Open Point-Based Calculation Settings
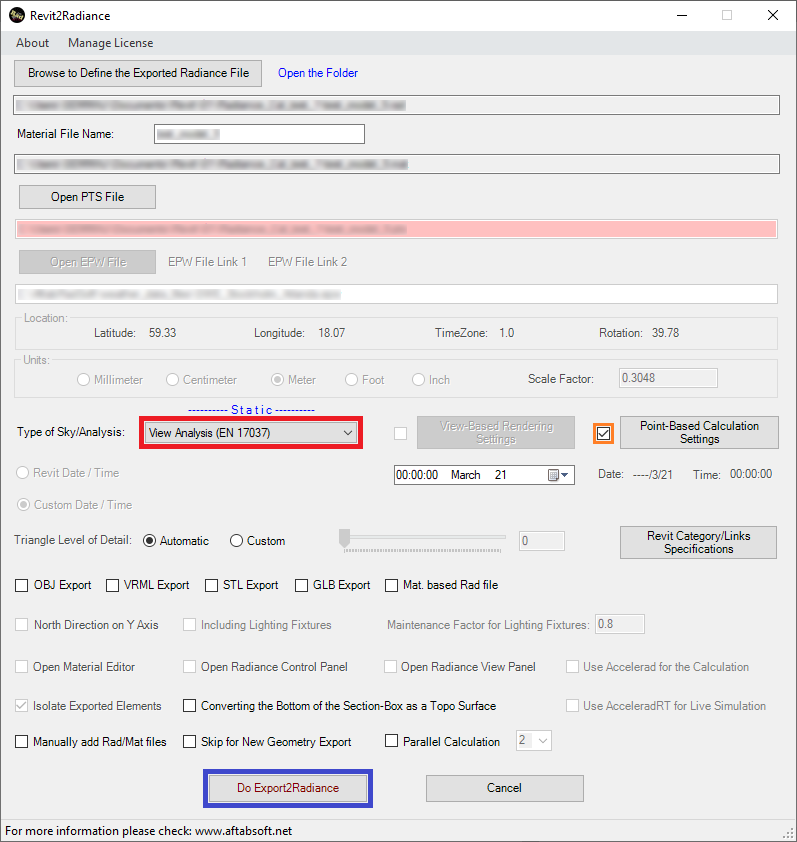This screenshot has height=842, width=797. (x=699, y=432)
